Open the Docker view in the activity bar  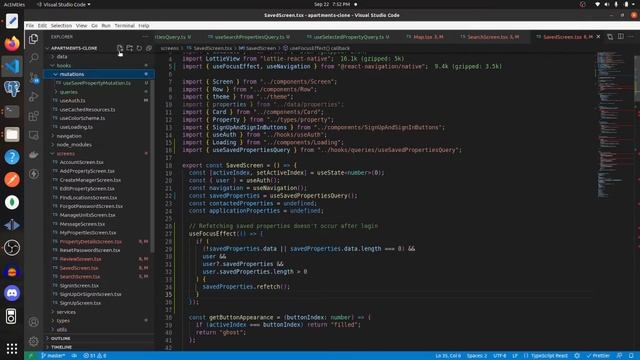33,155
